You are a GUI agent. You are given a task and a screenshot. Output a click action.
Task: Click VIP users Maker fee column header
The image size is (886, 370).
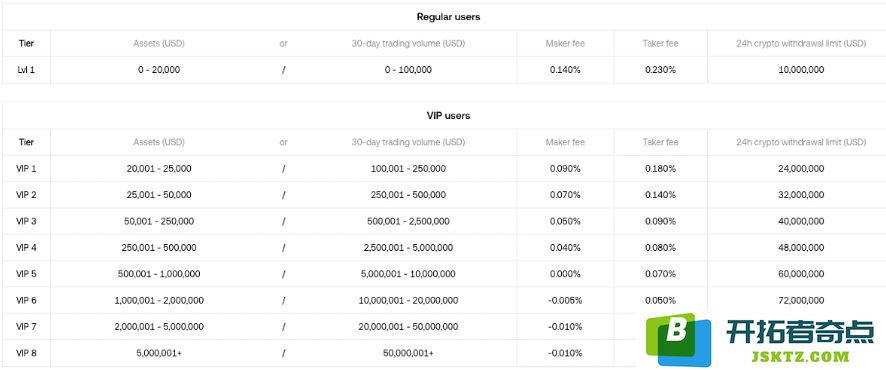pyautogui.click(x=565, y=142)
